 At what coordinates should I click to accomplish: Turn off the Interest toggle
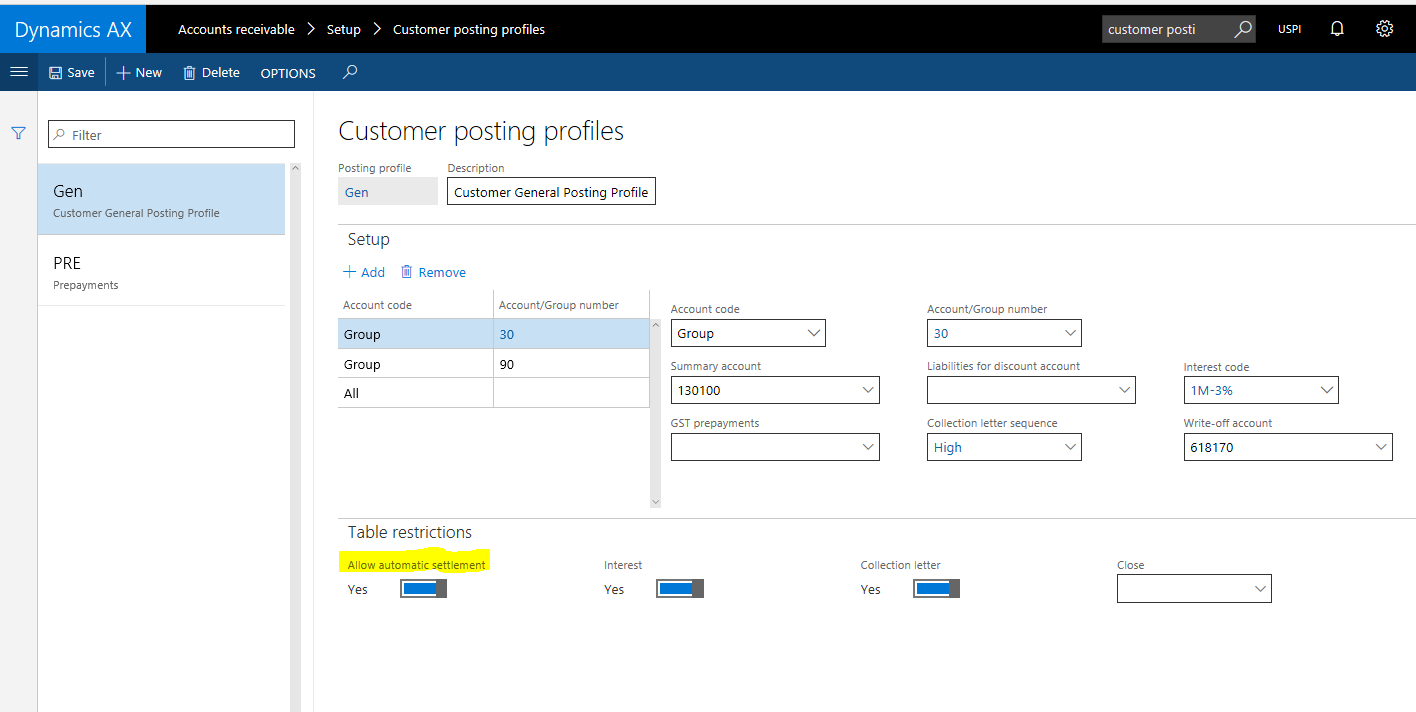pos(679,588)
